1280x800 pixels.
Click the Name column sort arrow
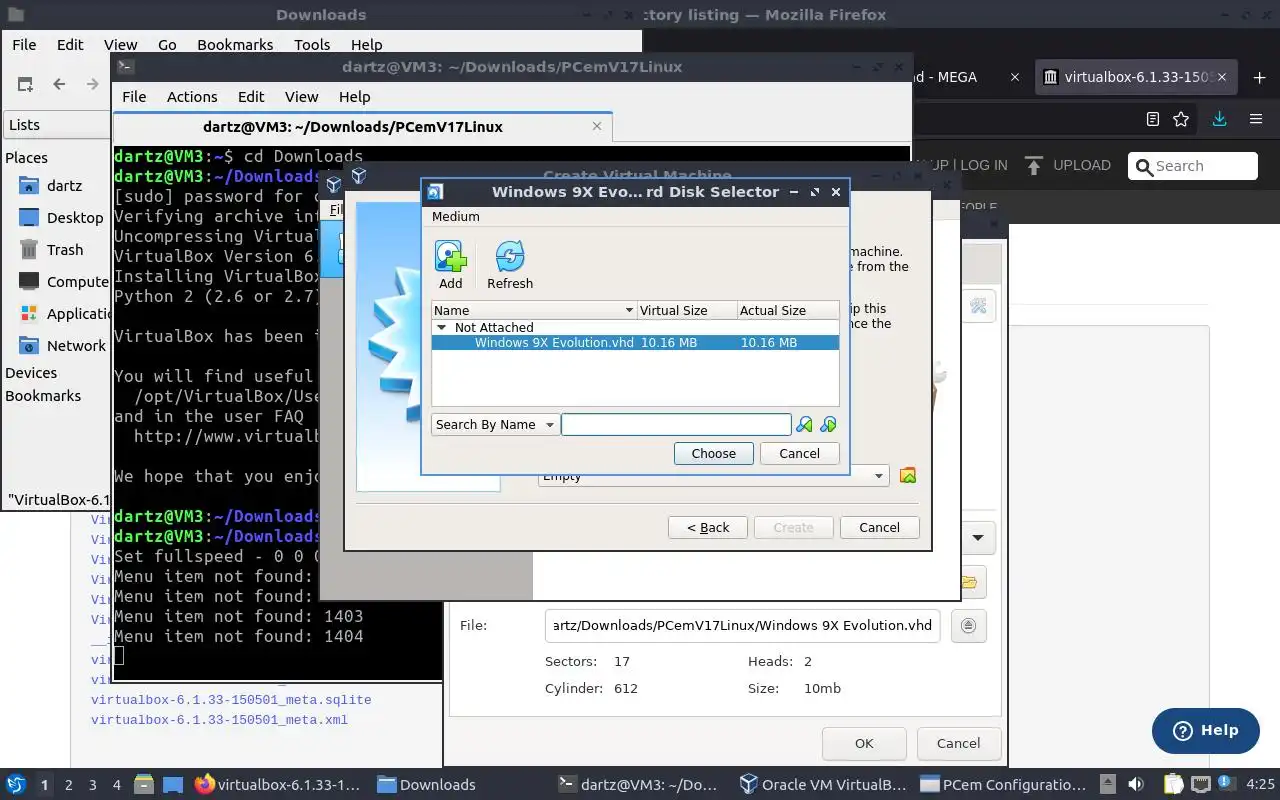[629, 311]
